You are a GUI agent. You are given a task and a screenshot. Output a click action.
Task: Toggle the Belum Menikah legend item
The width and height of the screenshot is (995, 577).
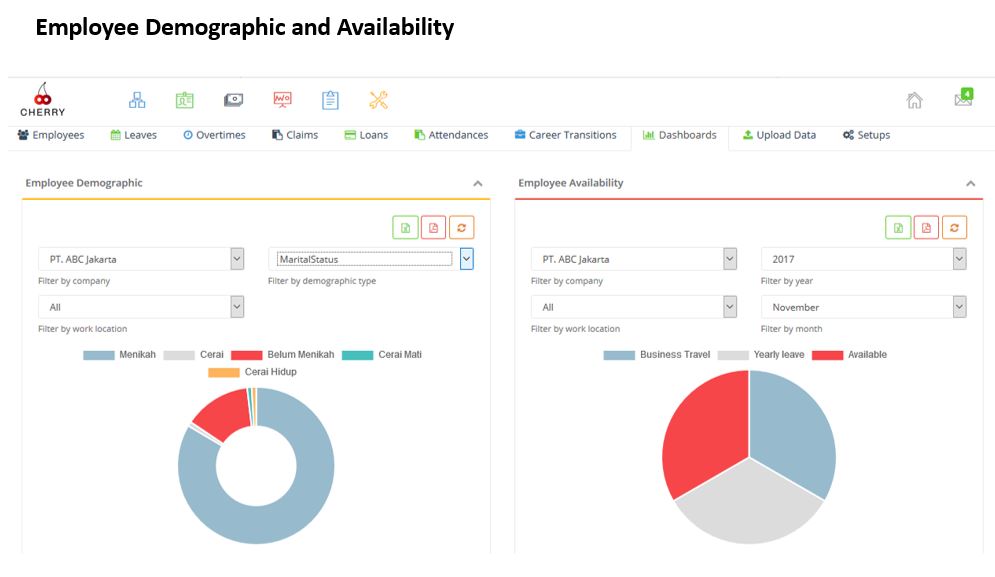point(282,355)
